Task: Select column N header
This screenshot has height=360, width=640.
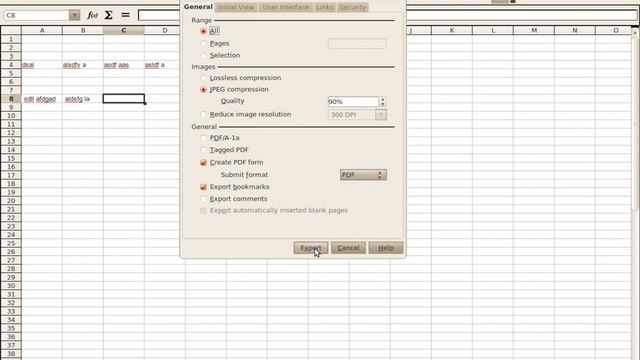Action: (575, 30)
